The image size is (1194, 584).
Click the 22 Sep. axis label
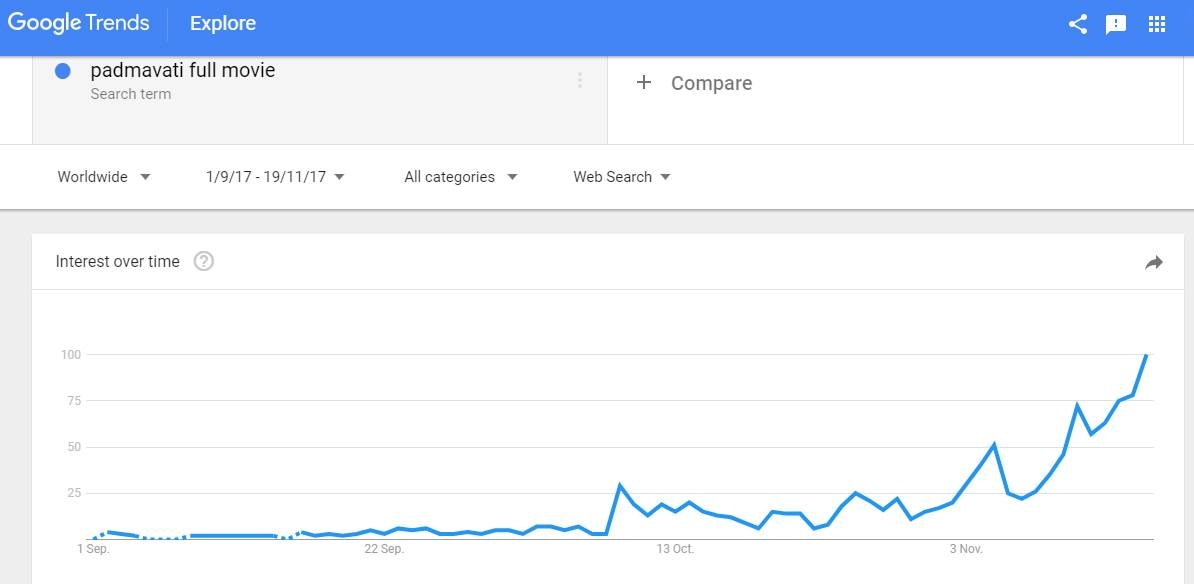point(384,549)
